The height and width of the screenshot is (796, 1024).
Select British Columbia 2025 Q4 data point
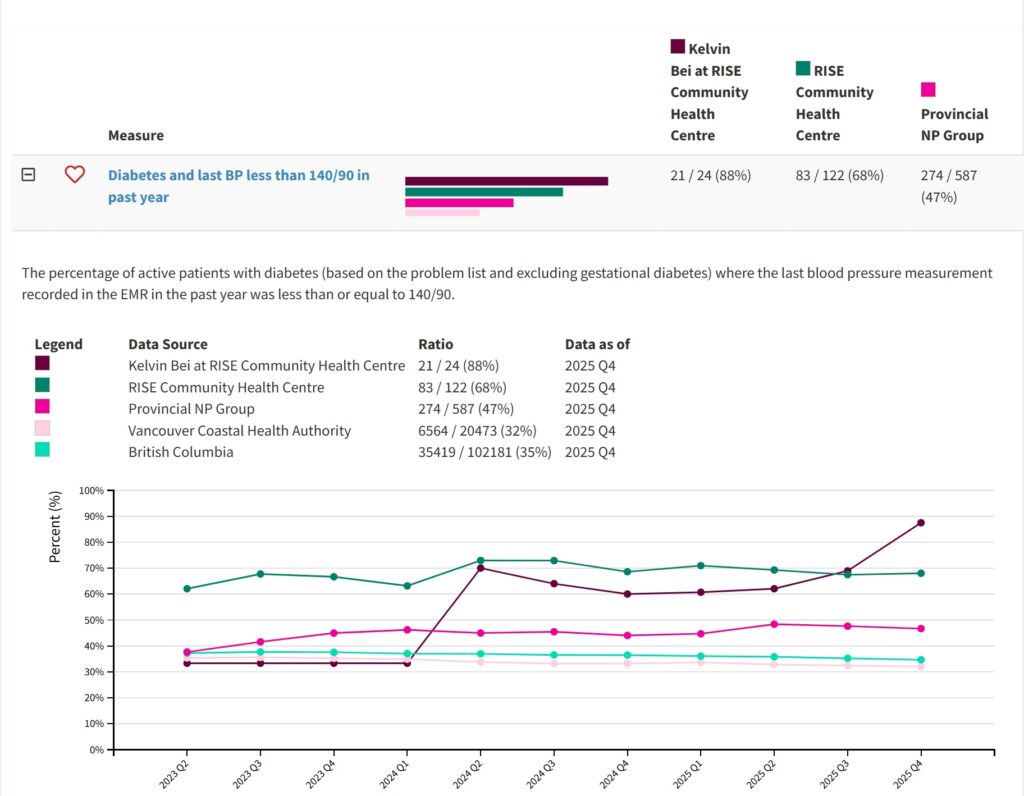pyautogui.click(x=920, y=660)
